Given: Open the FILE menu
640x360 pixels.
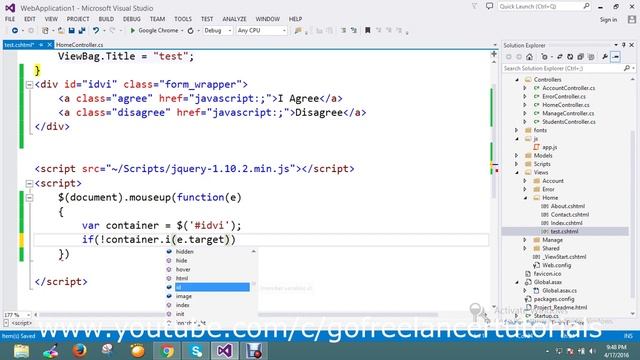Looking at the screenshot, I should tap(10, 19).
